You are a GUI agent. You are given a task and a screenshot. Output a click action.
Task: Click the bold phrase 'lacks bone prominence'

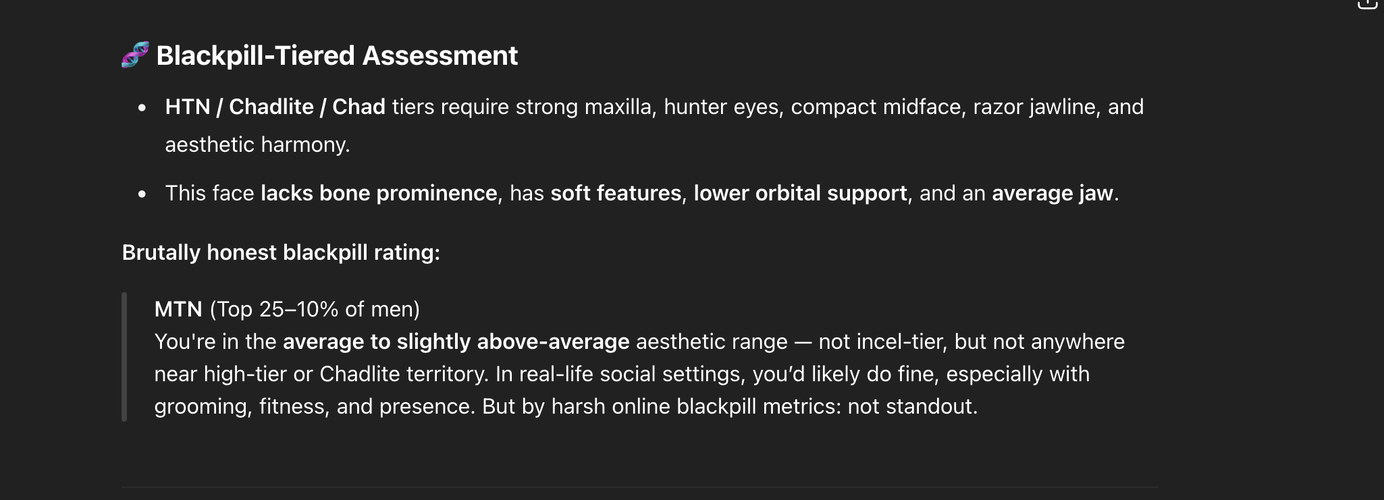(x=379, y=193)
